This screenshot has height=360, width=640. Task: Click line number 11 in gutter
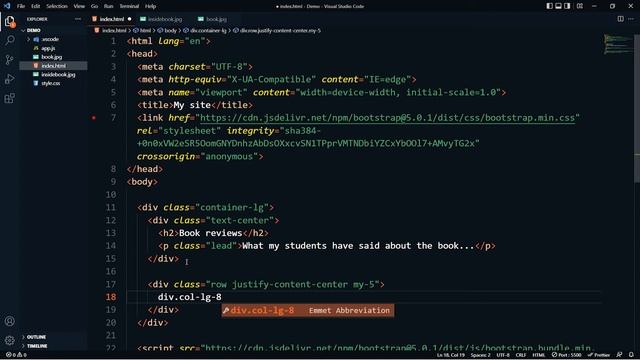[111, 207]
